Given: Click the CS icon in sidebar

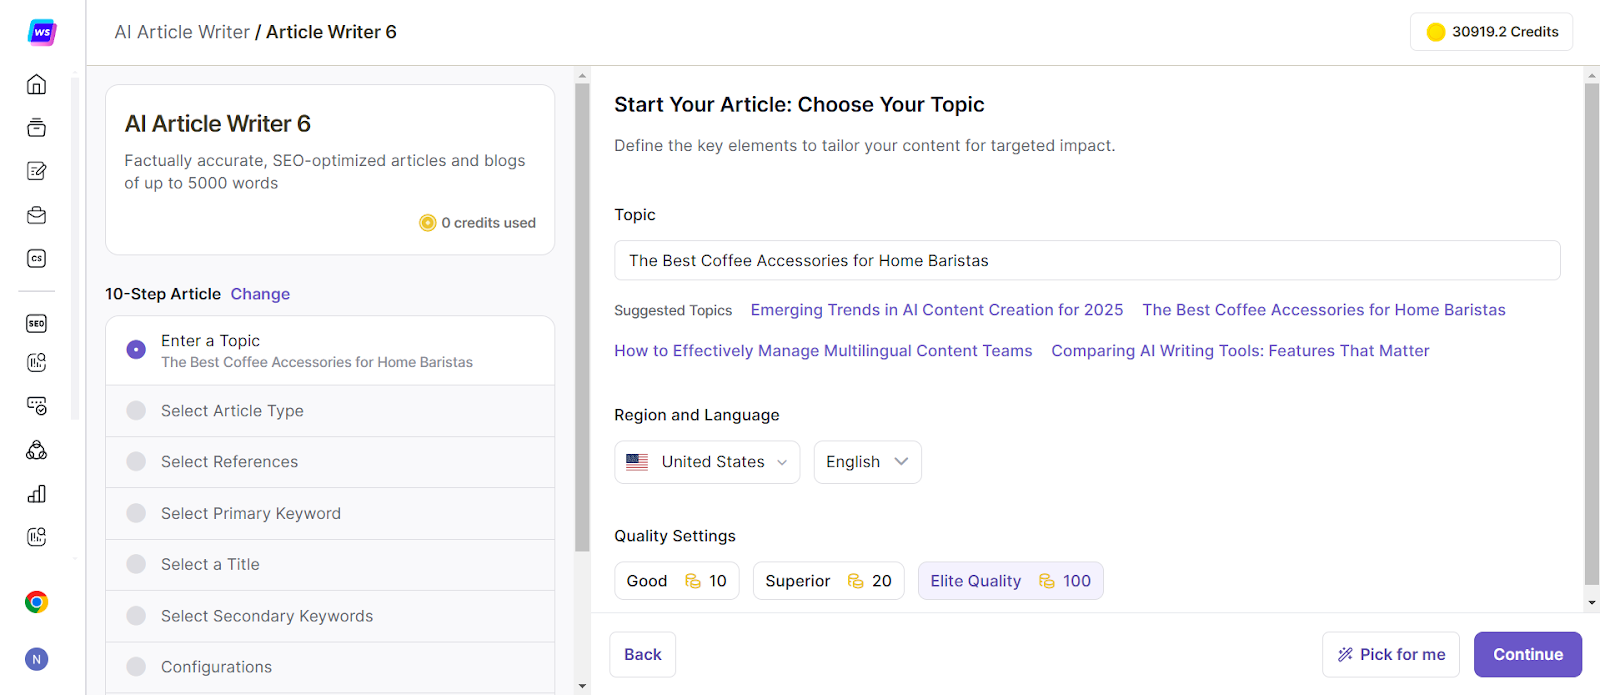Looking at the screenshot, I should pyautogui.click(x=37, y=259).
